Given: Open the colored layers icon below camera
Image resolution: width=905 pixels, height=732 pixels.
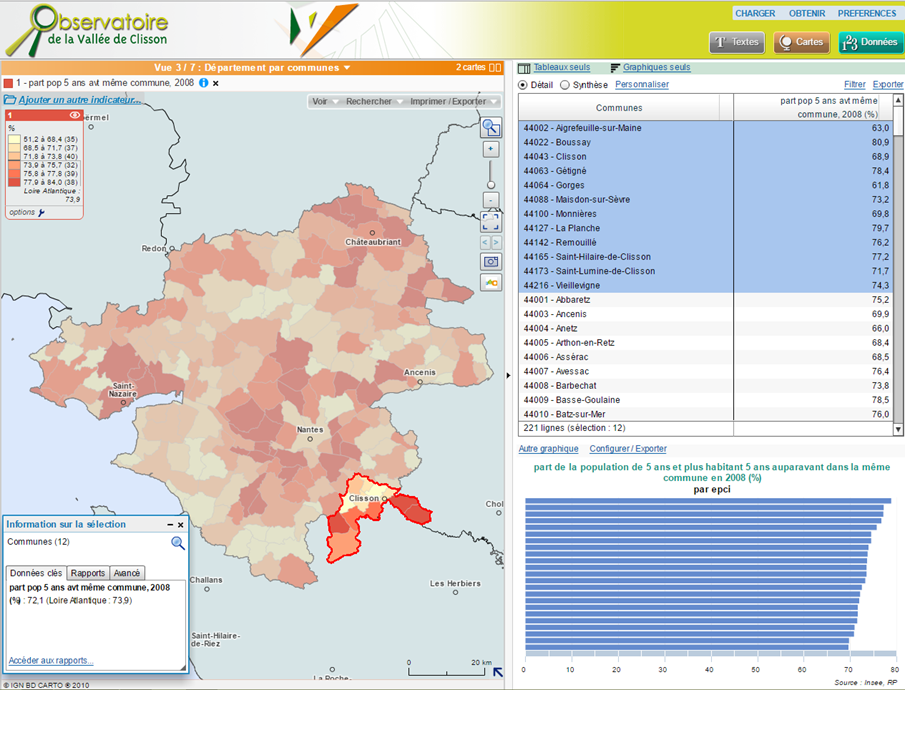Looking at the screenshot, I should pyautogui.click(x=491, y=282).
